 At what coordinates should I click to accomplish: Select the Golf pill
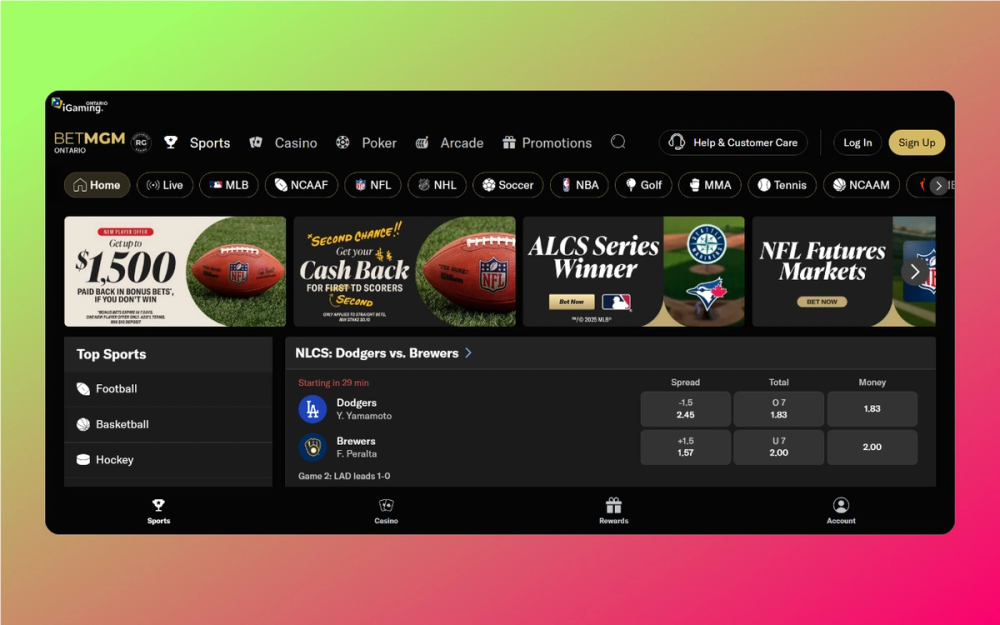pos(643,185)
